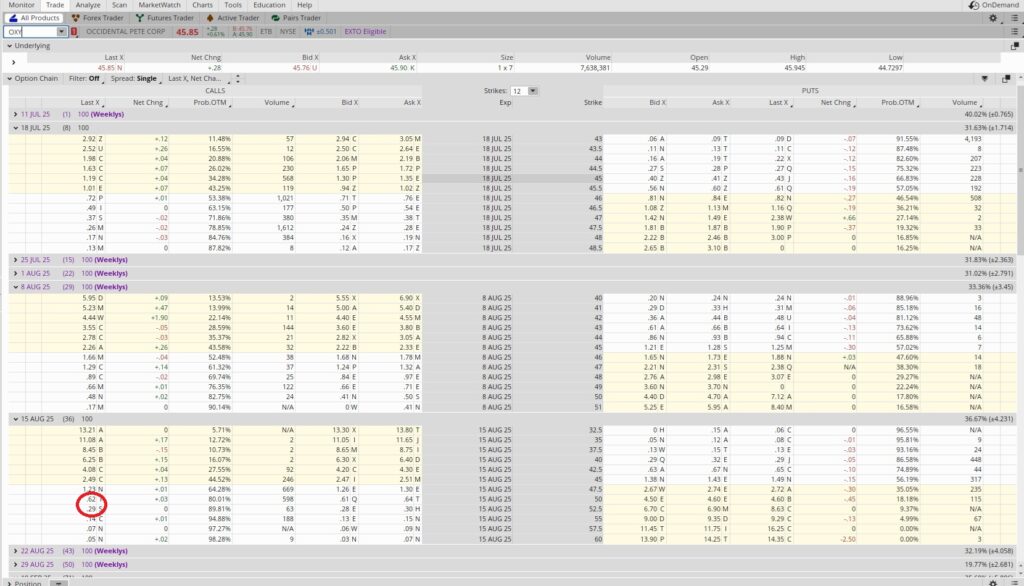
Task: Click the hamburger lines icon at the top right
Action: pyautogui.click(x=1015, y=17)
